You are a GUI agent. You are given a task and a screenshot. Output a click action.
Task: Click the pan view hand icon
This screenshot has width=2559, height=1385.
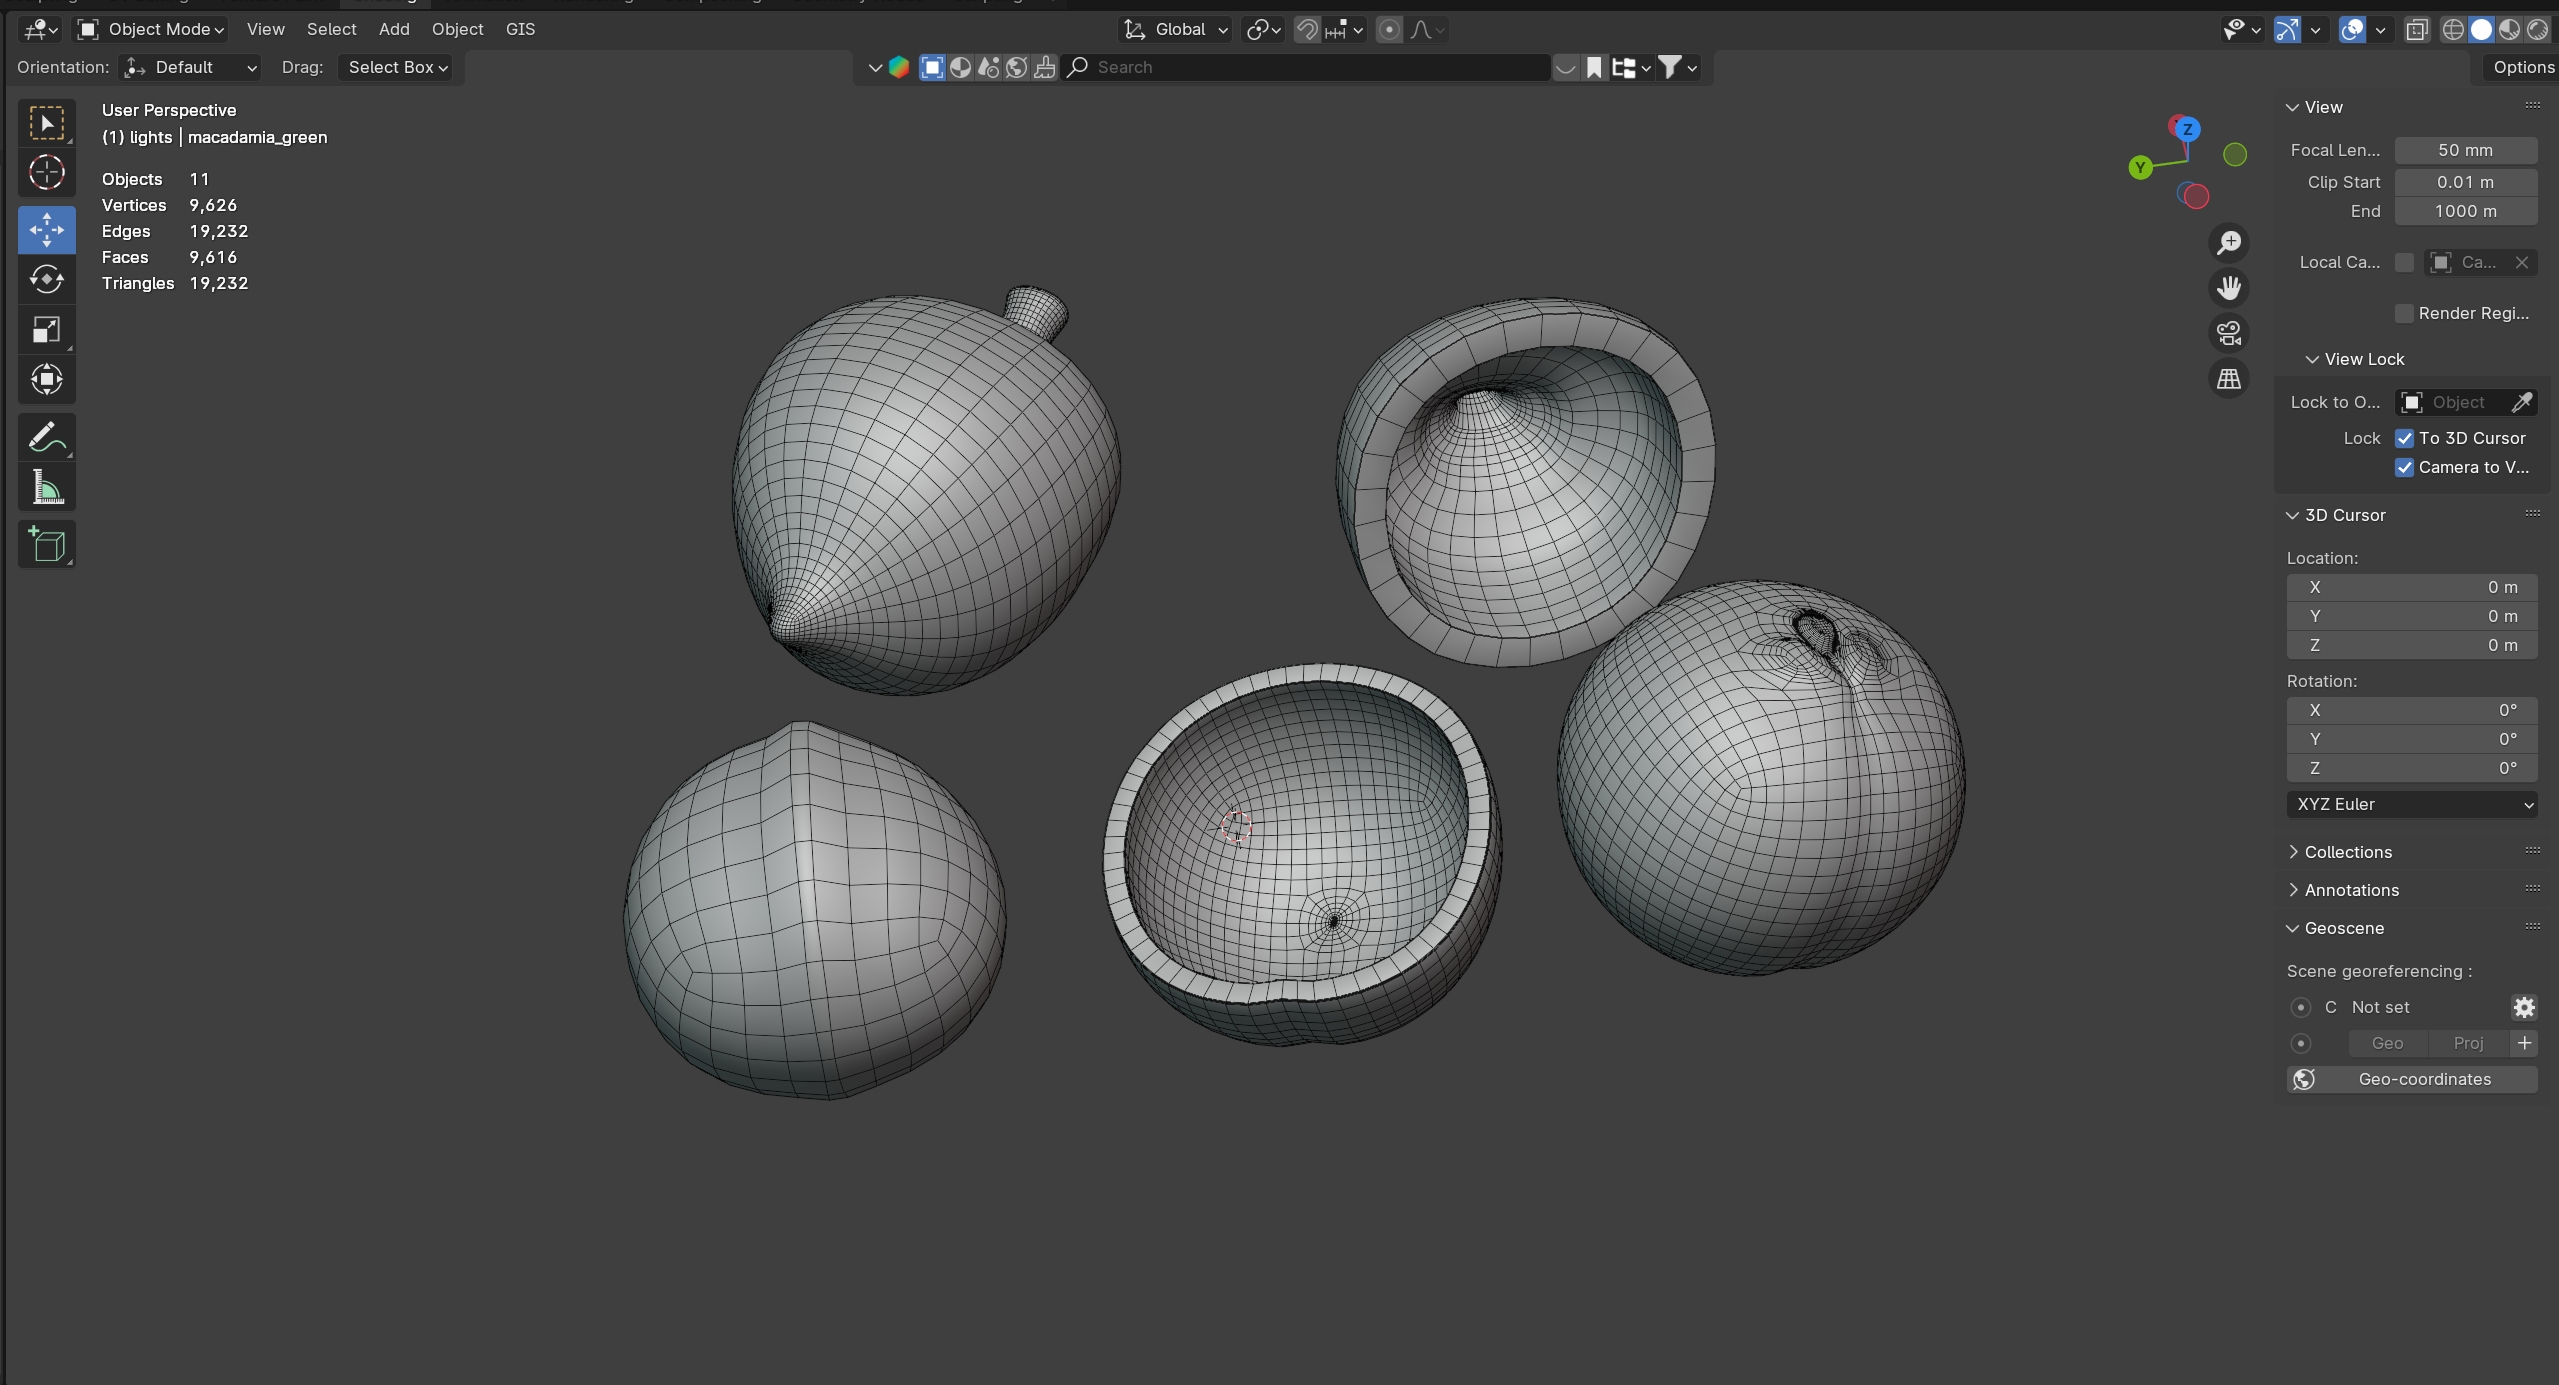coord(2229,288)
